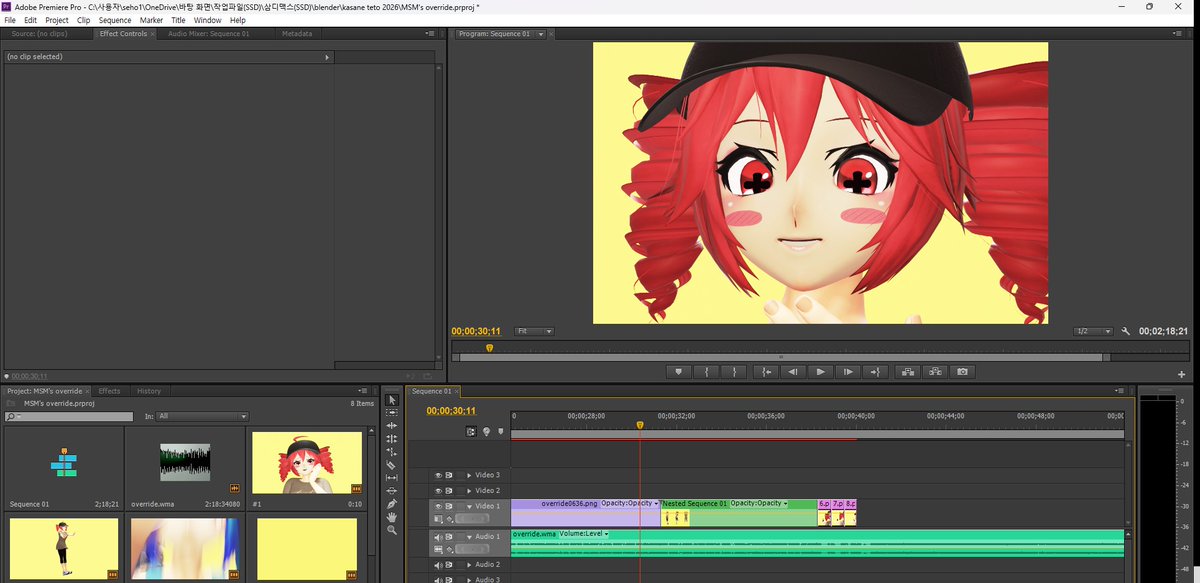Click the Lift button in Program Monitor
This screenshot has width=1200, height=583.
(x=907, y=371)
